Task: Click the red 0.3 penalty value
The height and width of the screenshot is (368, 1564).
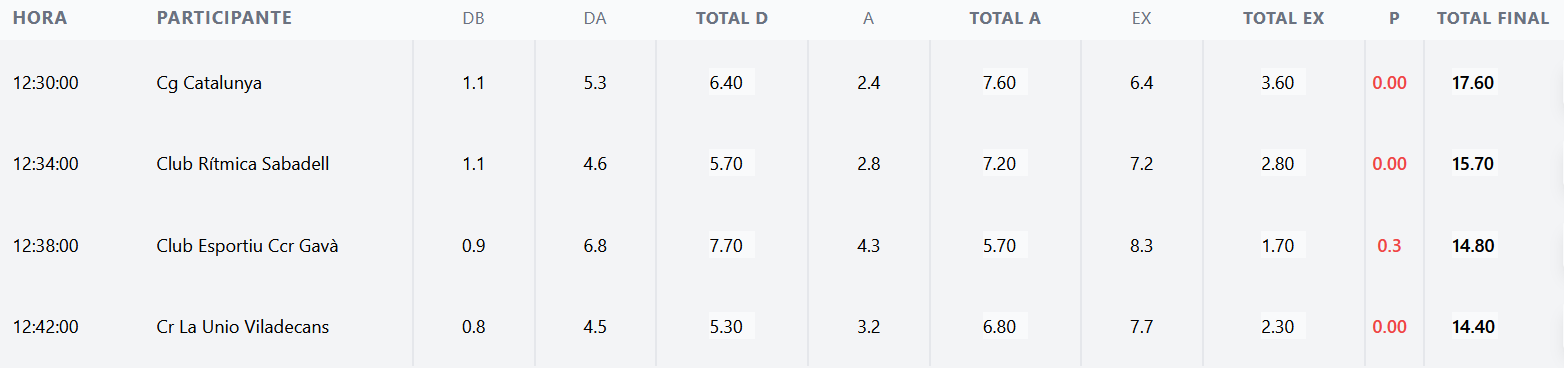Action: tap(1389, 246)
